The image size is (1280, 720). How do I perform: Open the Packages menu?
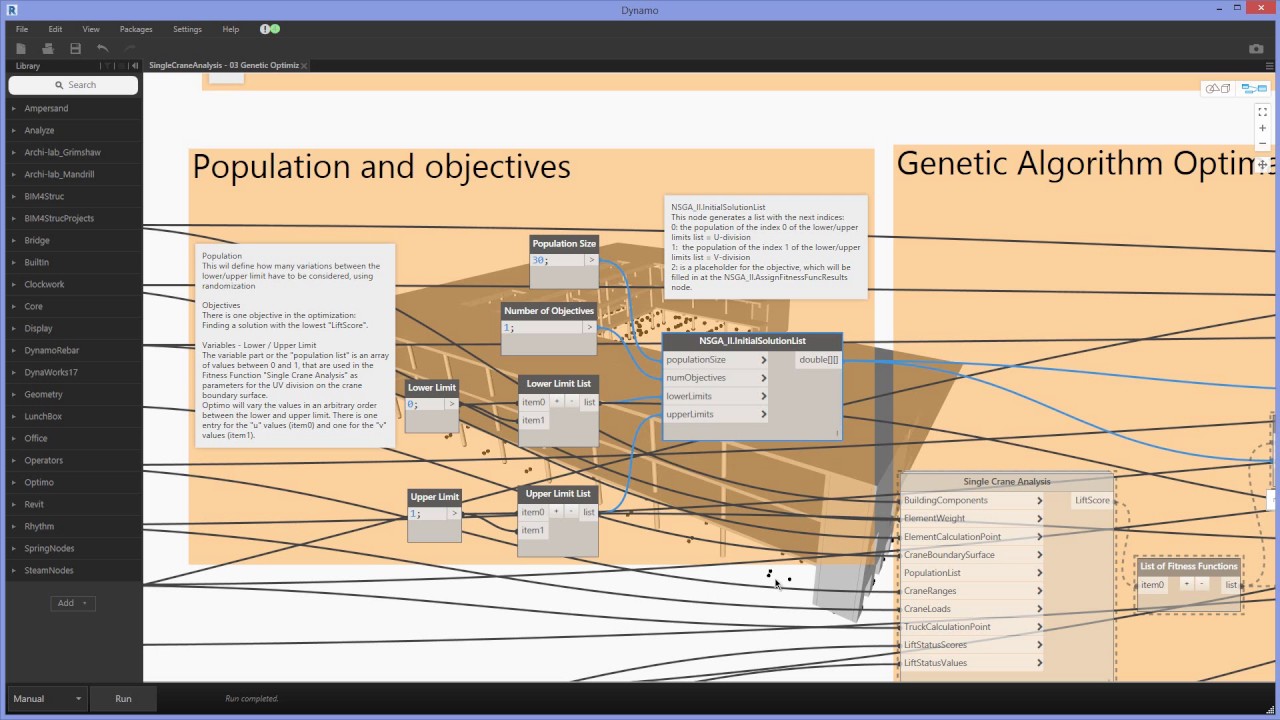coord(135,29)
